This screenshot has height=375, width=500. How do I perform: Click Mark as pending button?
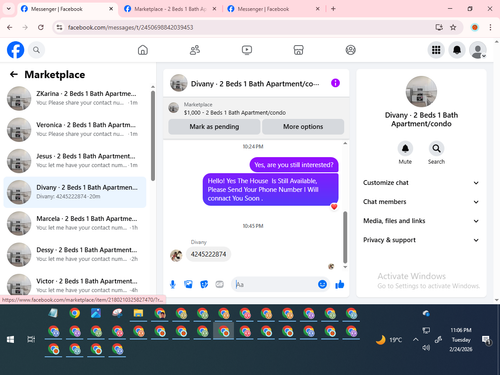click(x=214, y=127)
